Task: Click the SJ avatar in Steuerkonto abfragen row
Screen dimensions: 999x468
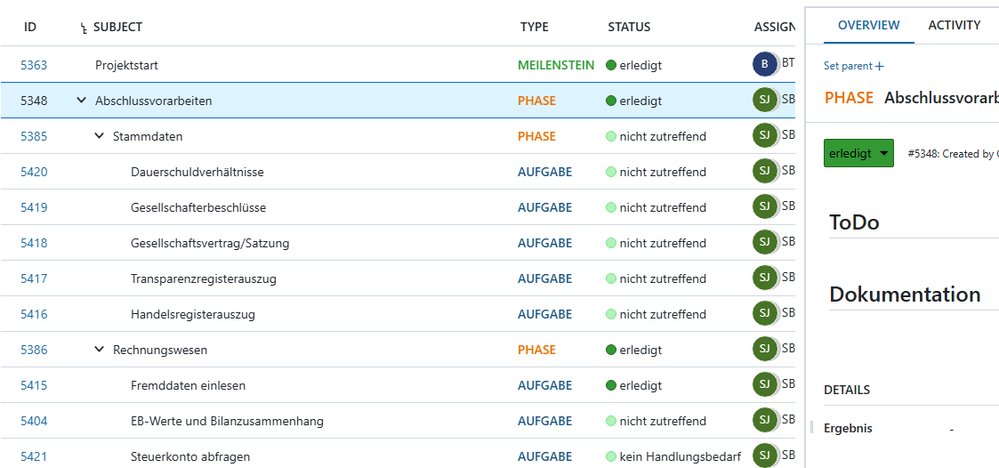Action: pos(765,457)
